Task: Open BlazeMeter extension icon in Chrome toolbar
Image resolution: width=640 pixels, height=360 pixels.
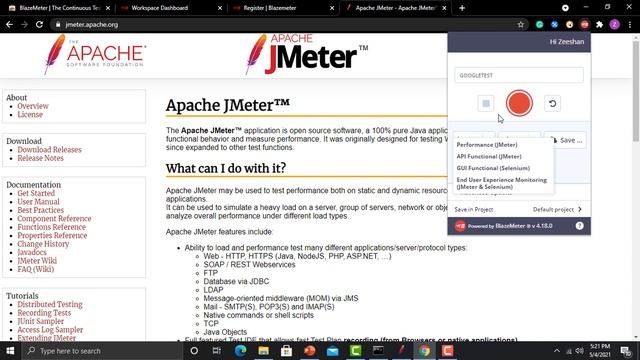Action: [584, 24]
